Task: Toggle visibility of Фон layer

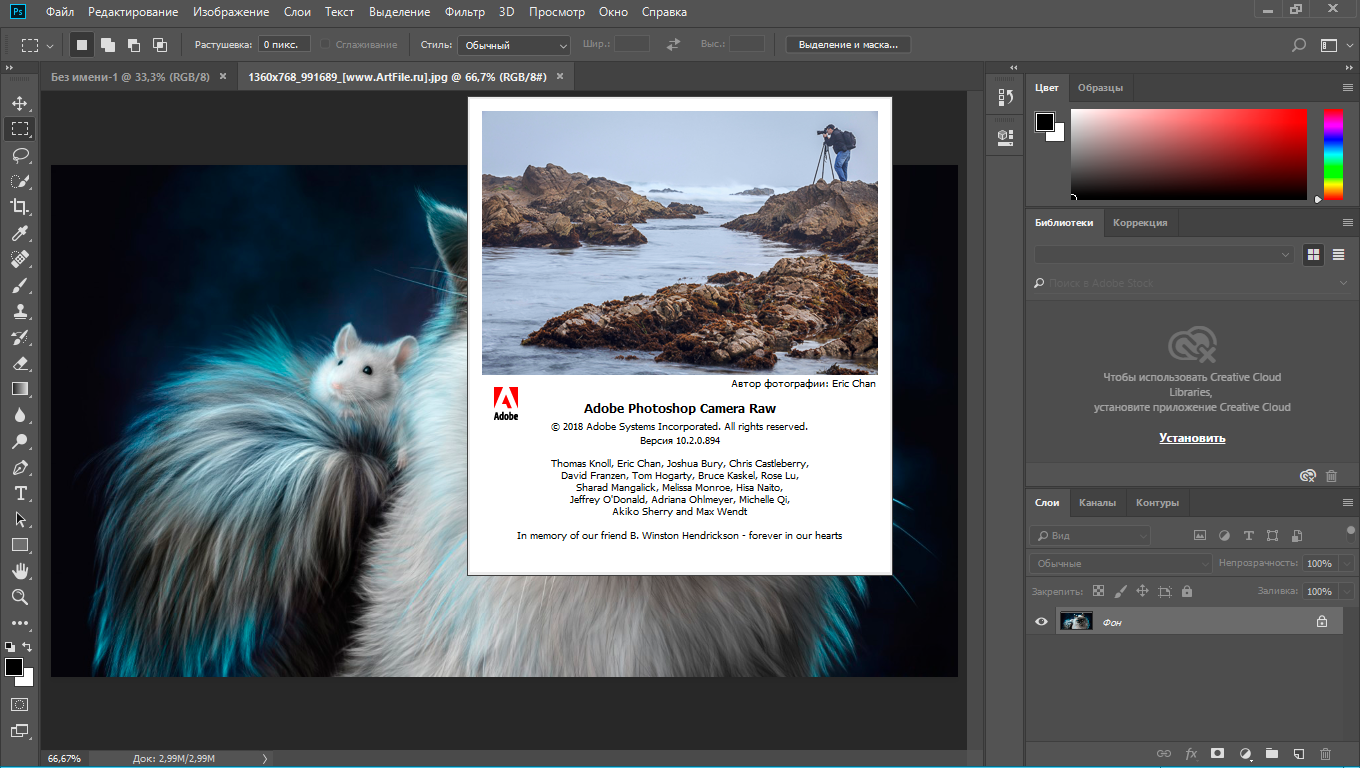Action: [1041, 622]
